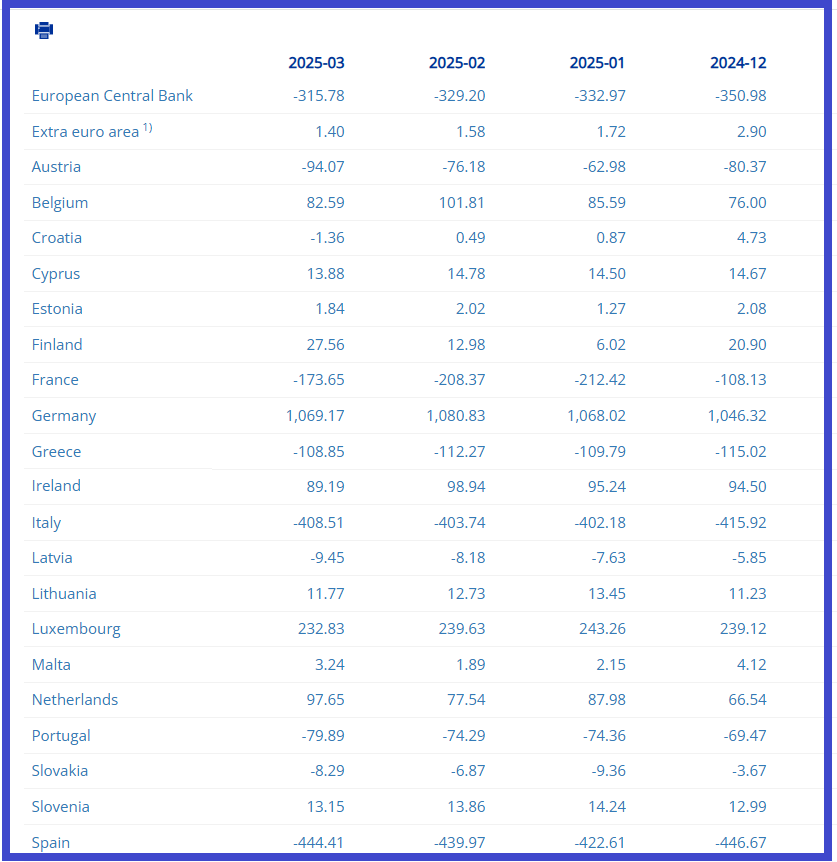Select the Luxembourg row link
The image size is (837, 862).
click(x=76, y=629)
